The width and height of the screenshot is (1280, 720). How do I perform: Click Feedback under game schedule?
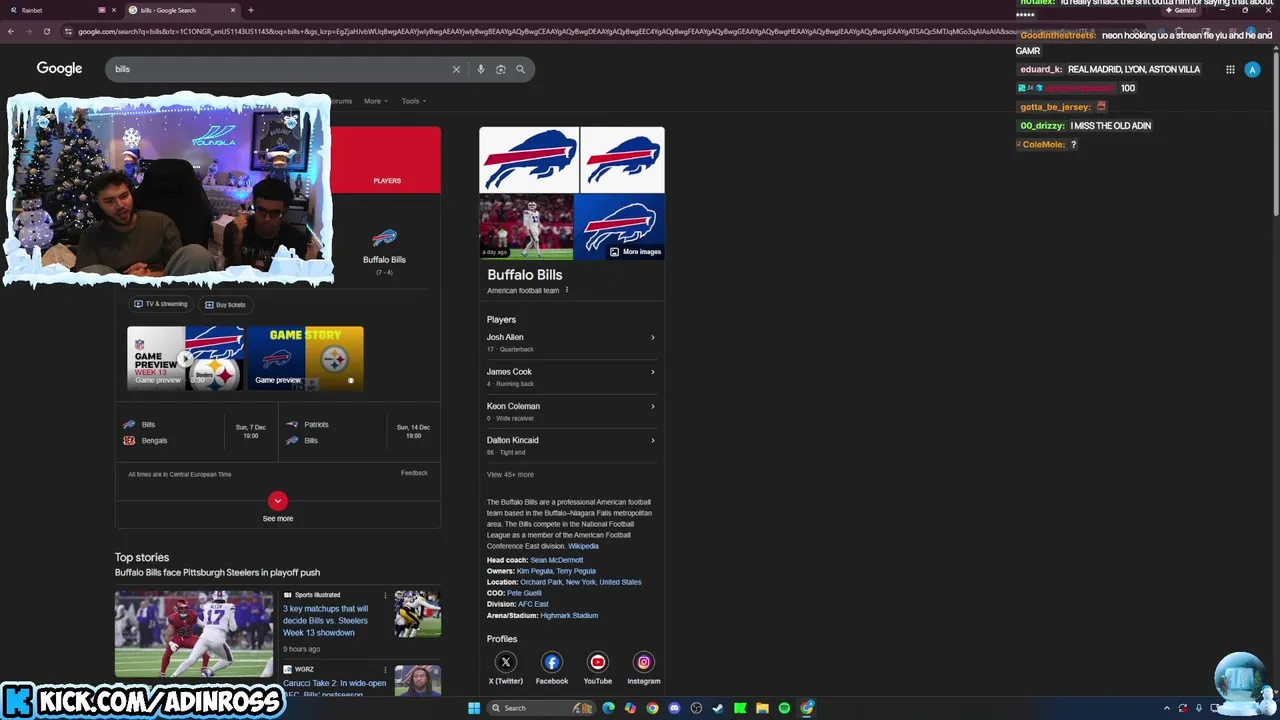point(414,473)
